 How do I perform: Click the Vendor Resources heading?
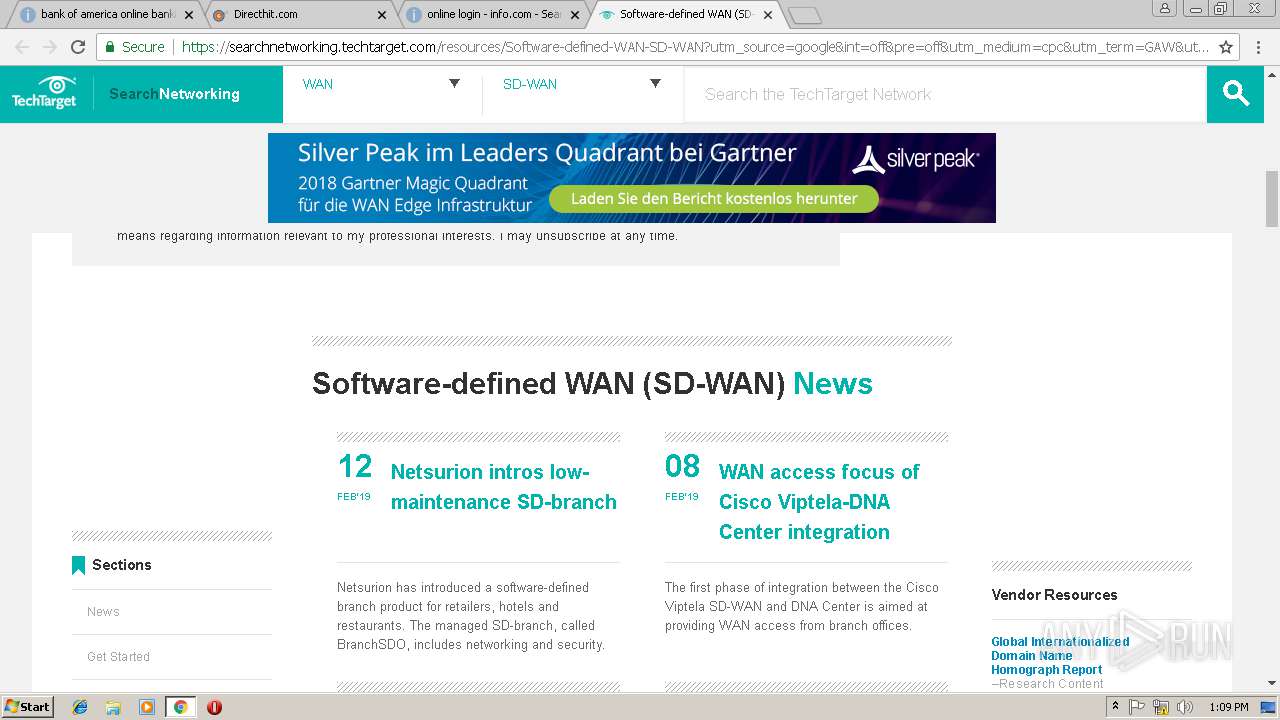(x=1054, y=595)
